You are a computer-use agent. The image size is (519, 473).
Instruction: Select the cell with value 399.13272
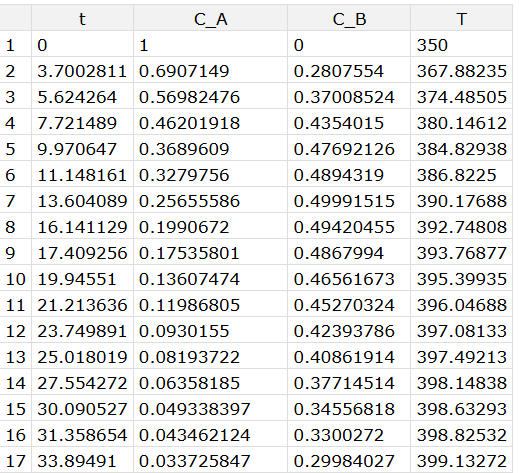[461, 460]
